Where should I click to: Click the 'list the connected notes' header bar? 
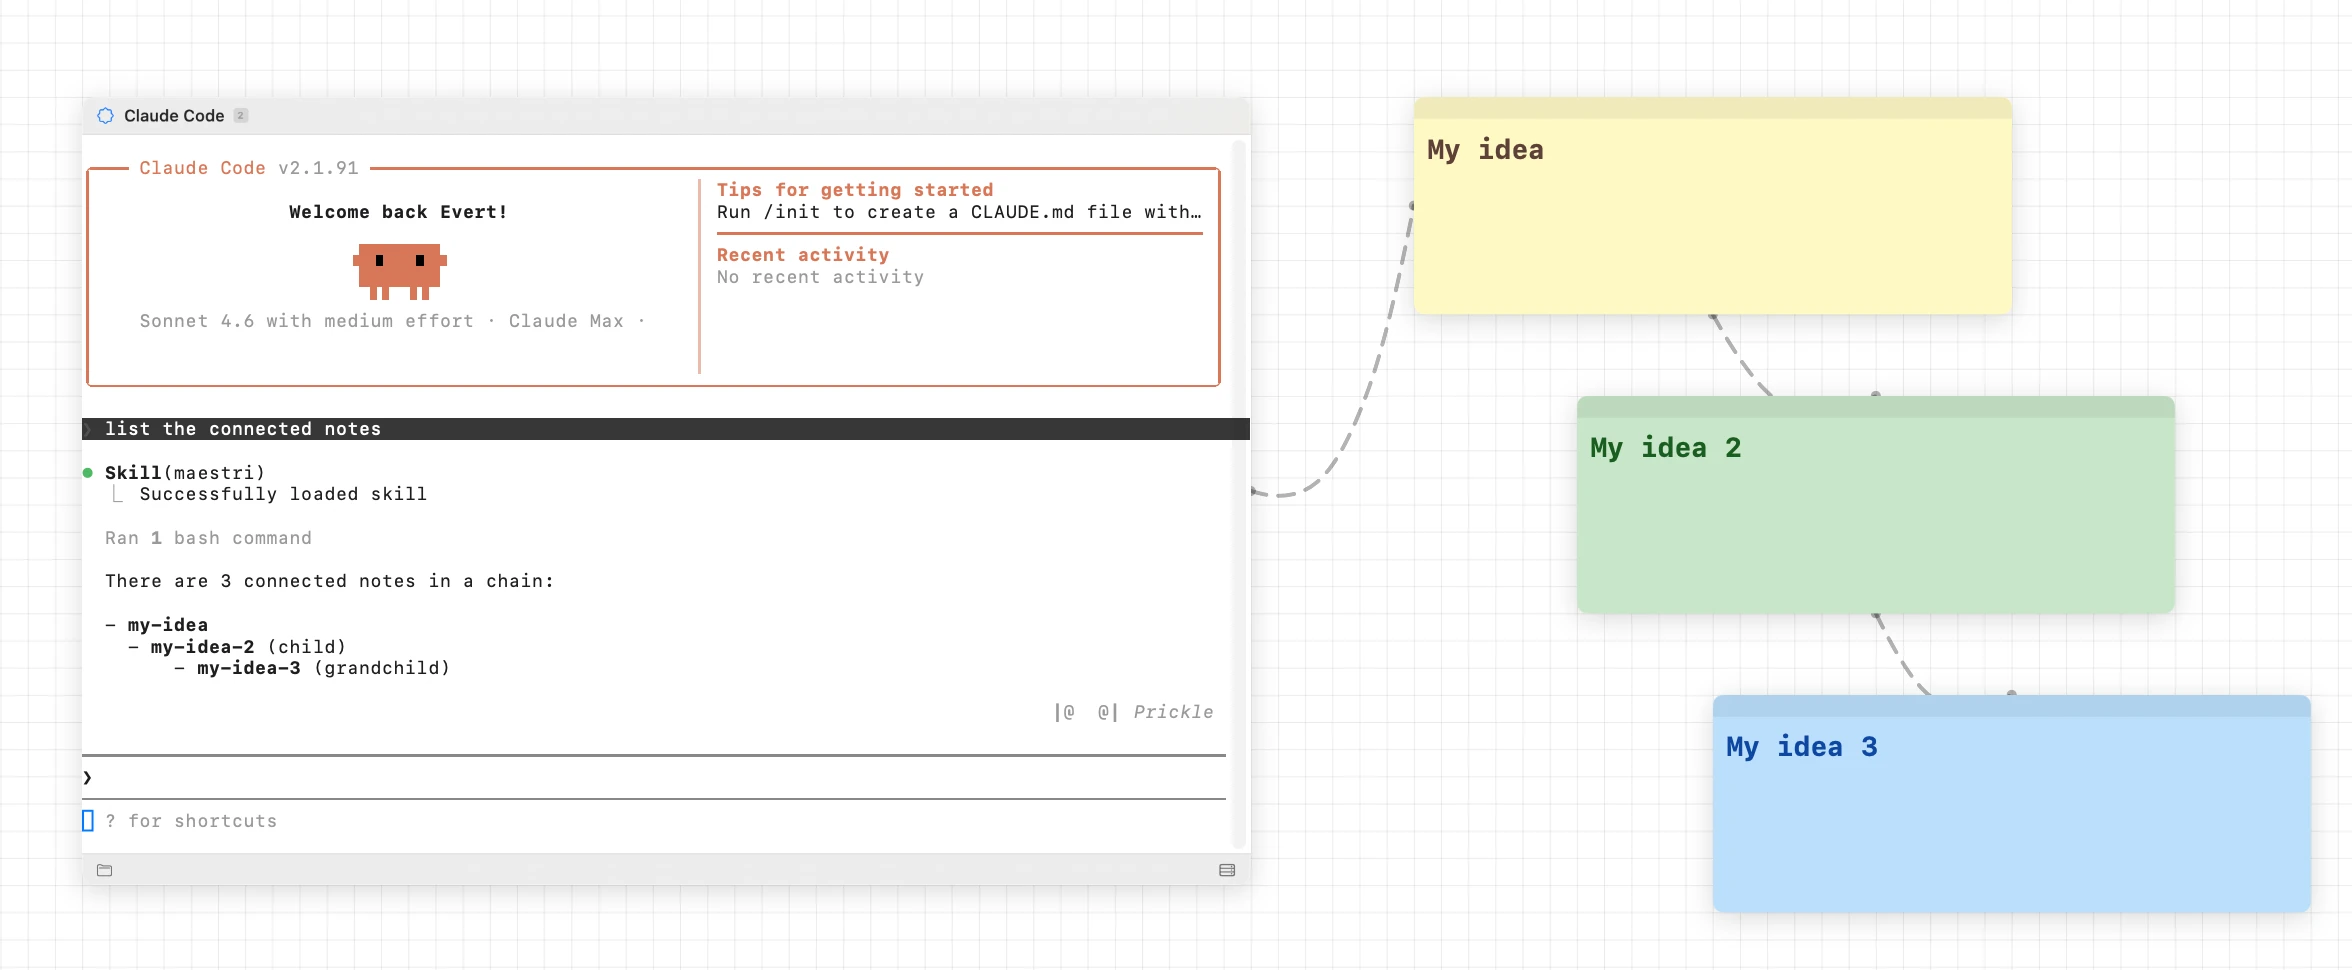(243, 429)
